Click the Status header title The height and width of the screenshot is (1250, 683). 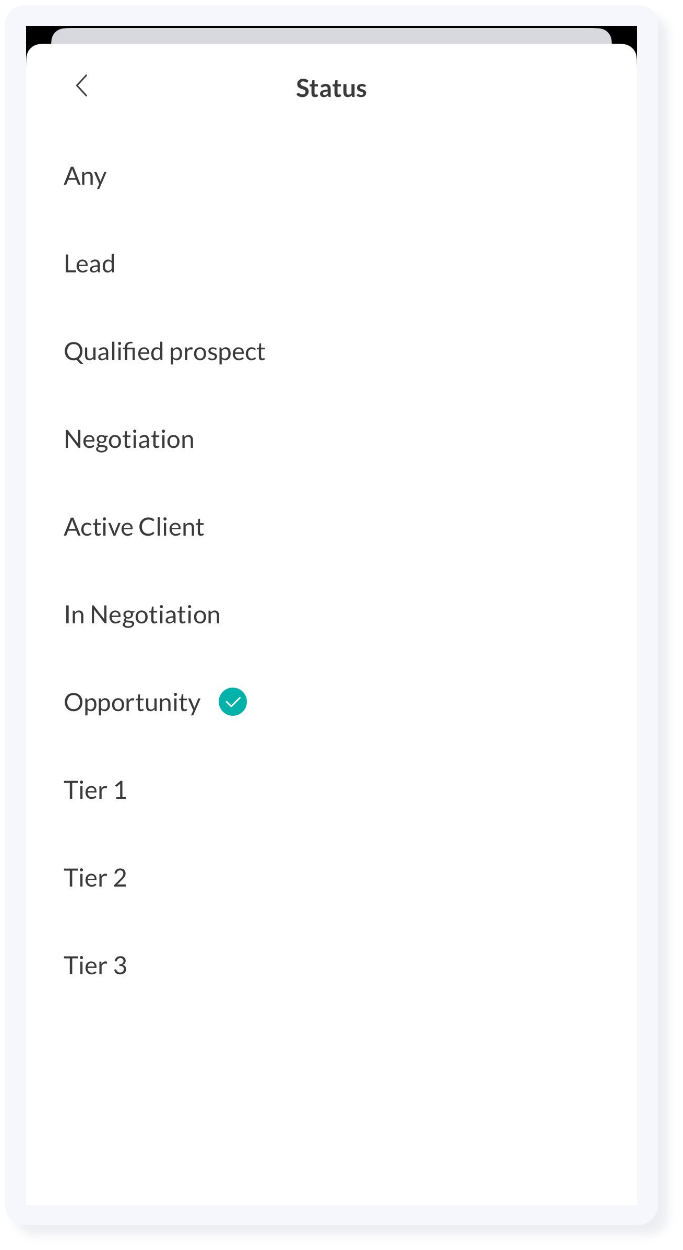pos(331,88)
